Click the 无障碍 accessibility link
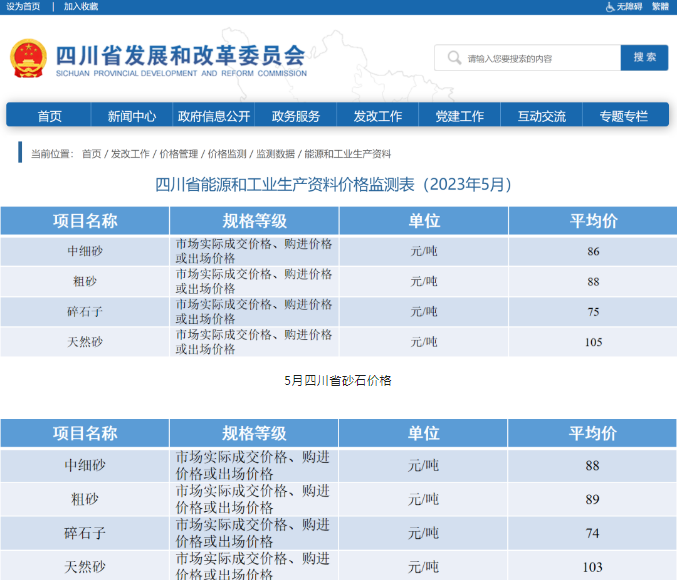 pos(628,7)
